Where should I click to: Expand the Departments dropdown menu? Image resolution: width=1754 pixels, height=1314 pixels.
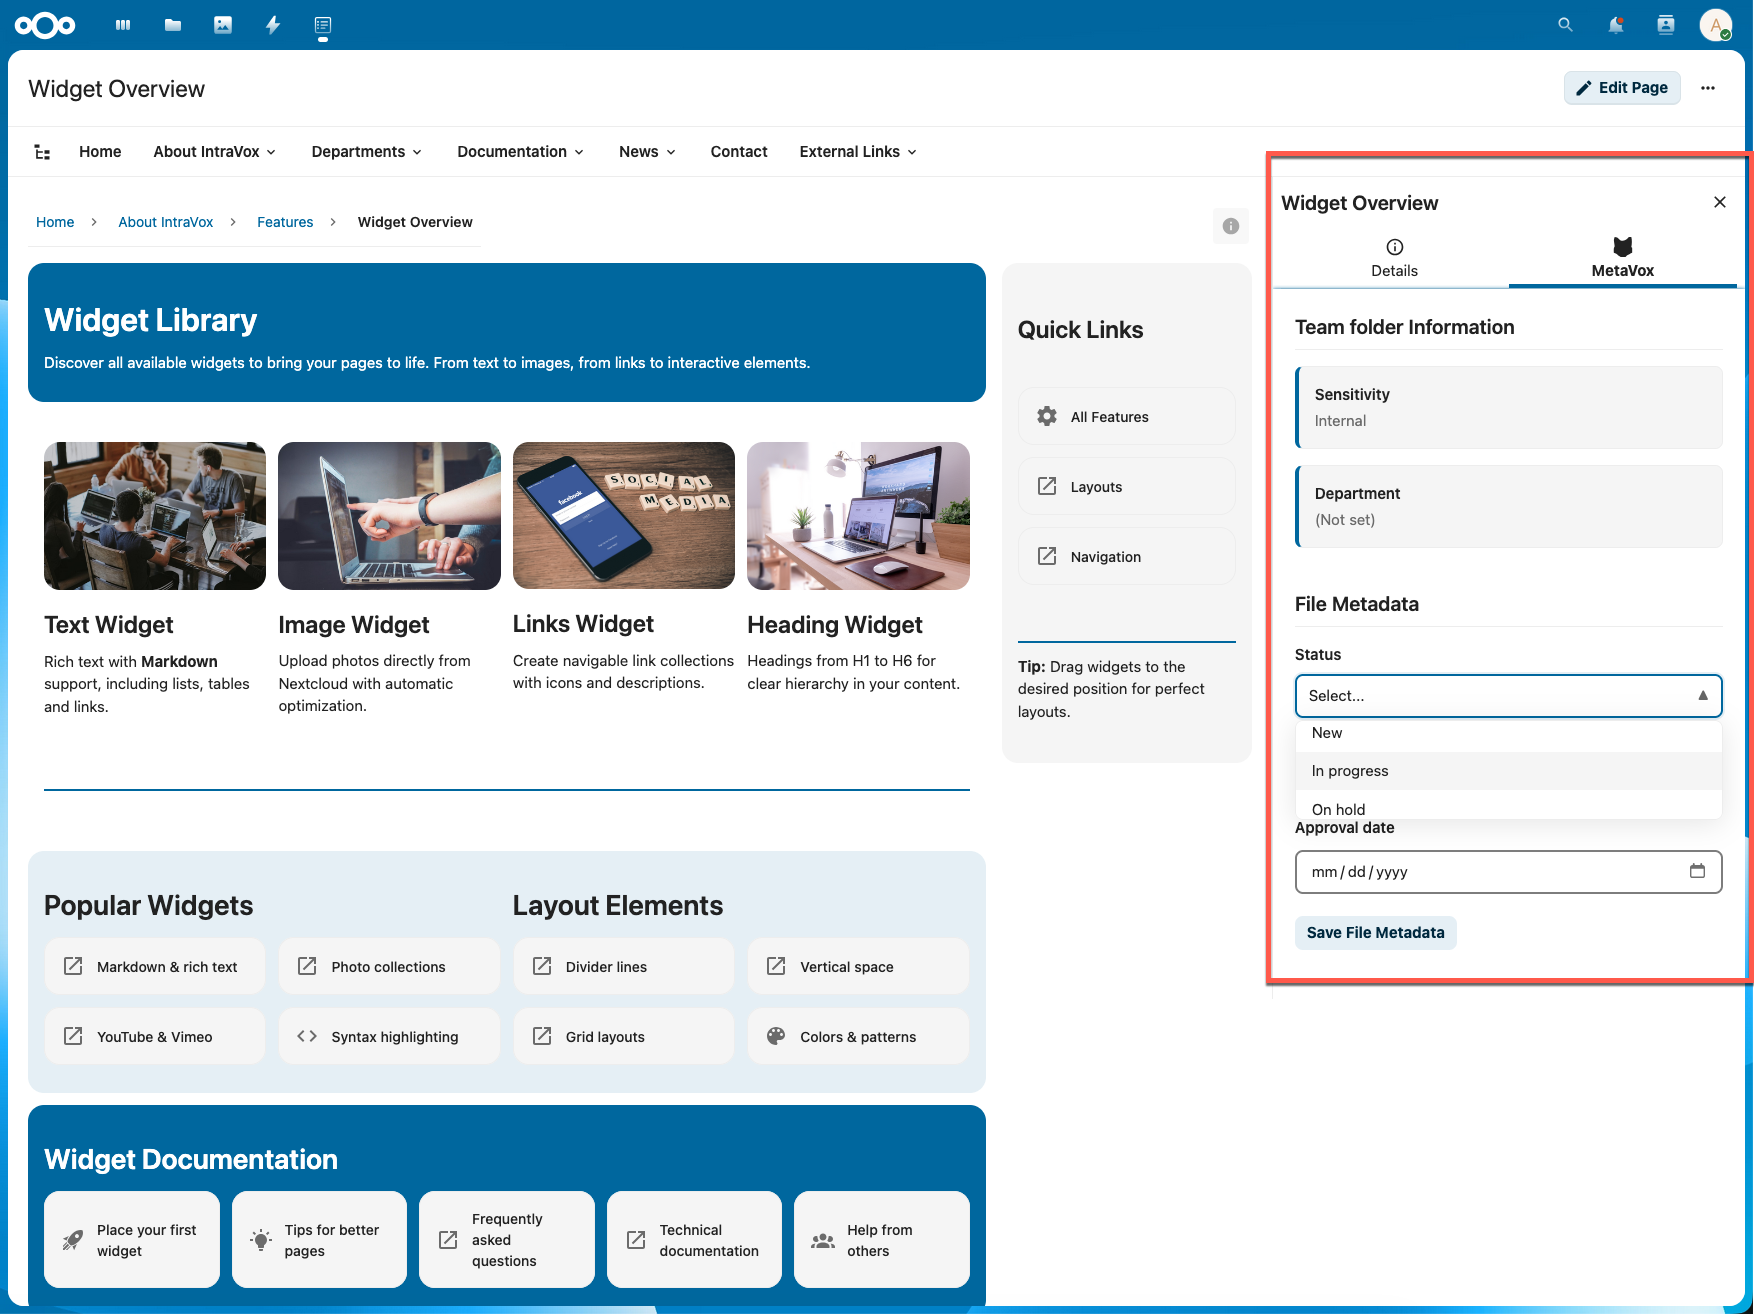[x=366, y=152]
